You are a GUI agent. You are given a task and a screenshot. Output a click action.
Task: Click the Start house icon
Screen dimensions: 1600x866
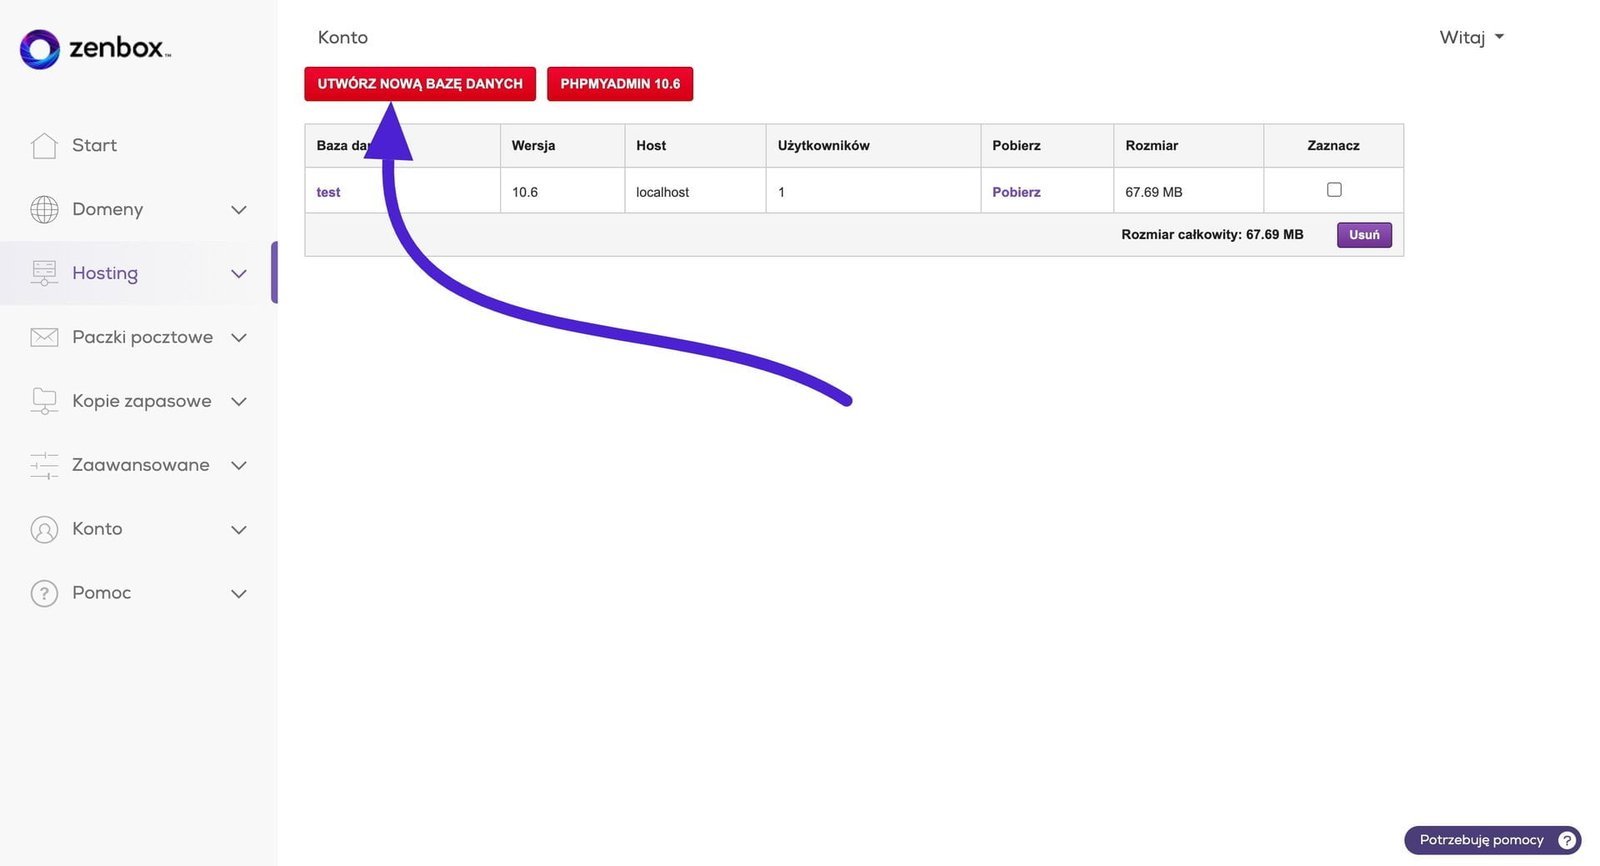44,146
